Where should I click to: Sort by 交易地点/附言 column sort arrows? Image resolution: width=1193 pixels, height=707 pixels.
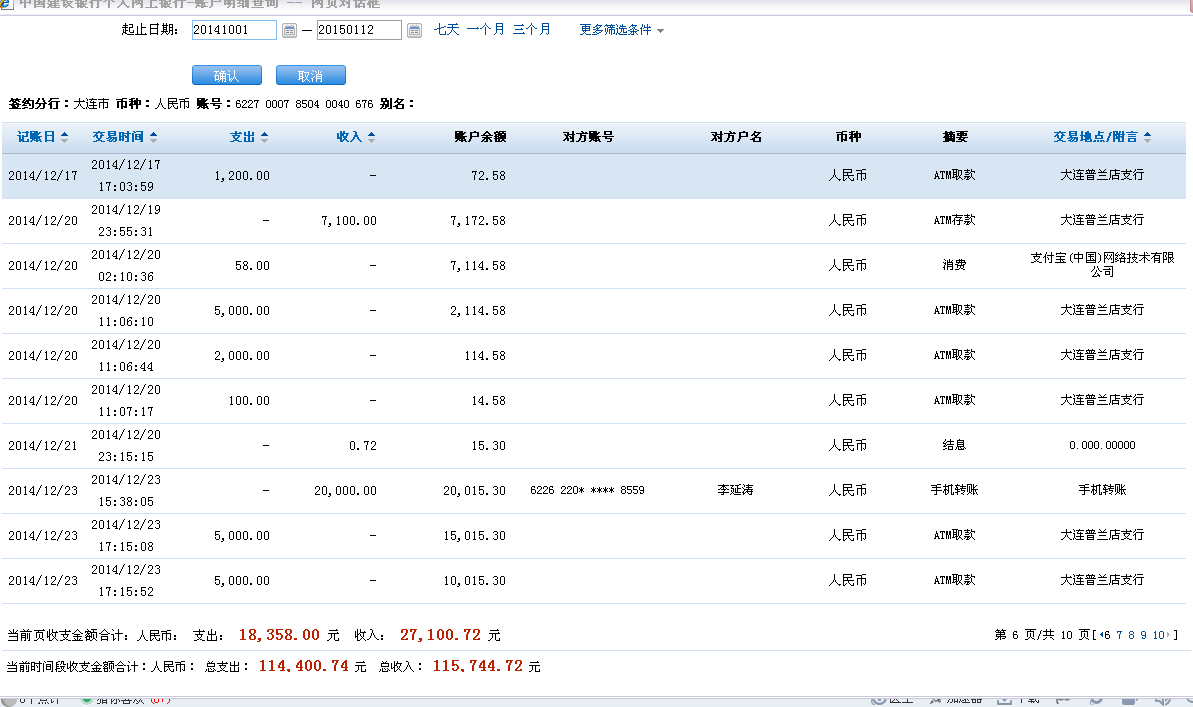(x=1147, y=137)
